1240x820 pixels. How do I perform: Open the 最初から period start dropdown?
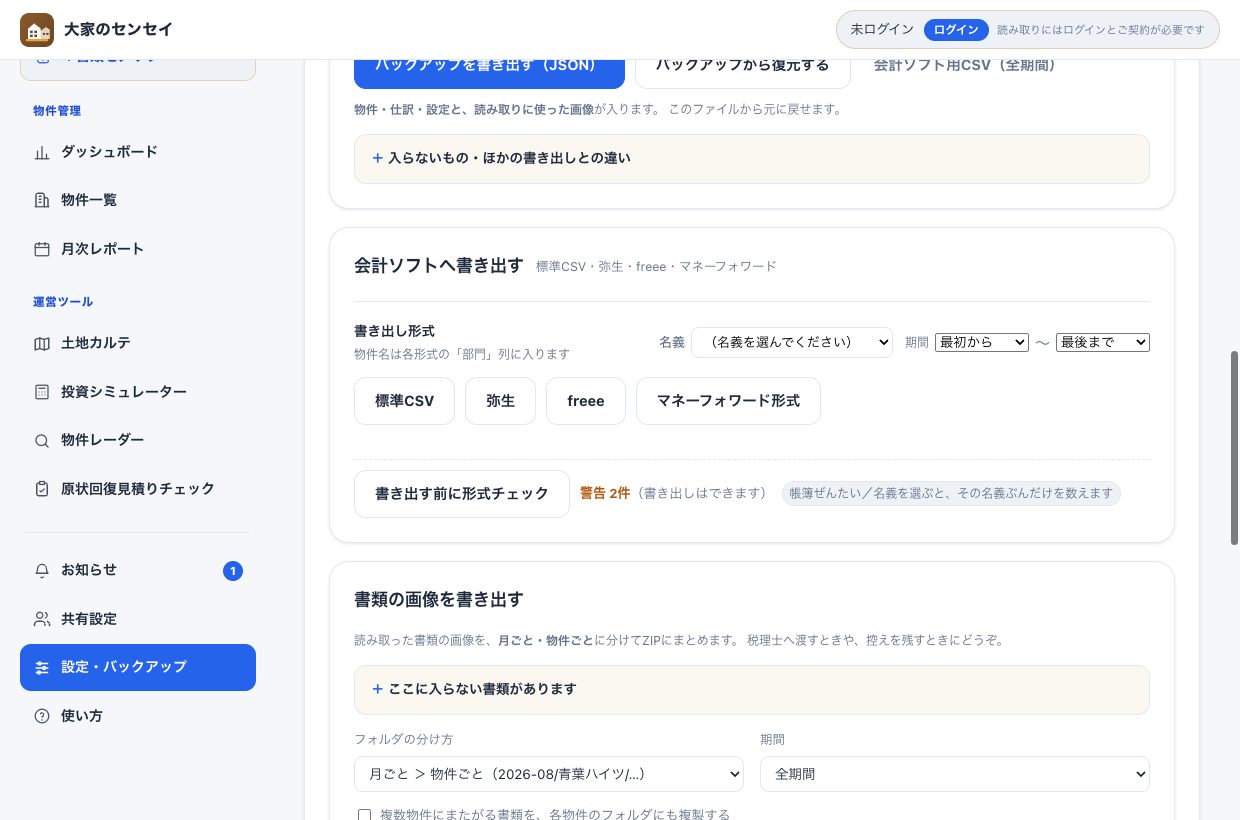(982, 342)
